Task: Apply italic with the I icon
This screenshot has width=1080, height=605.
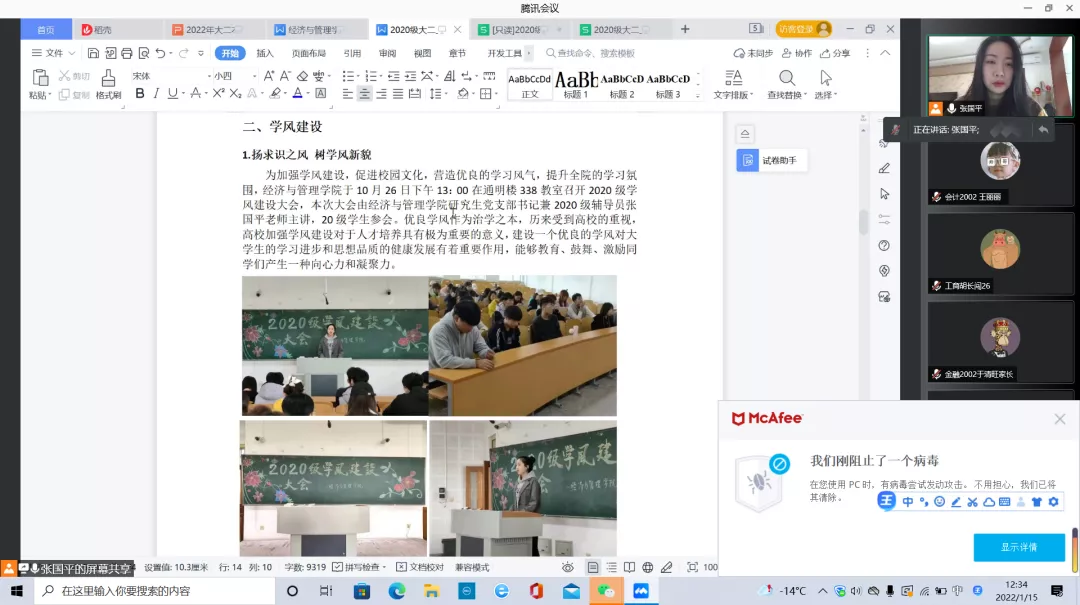Action: tap(156, 94)
